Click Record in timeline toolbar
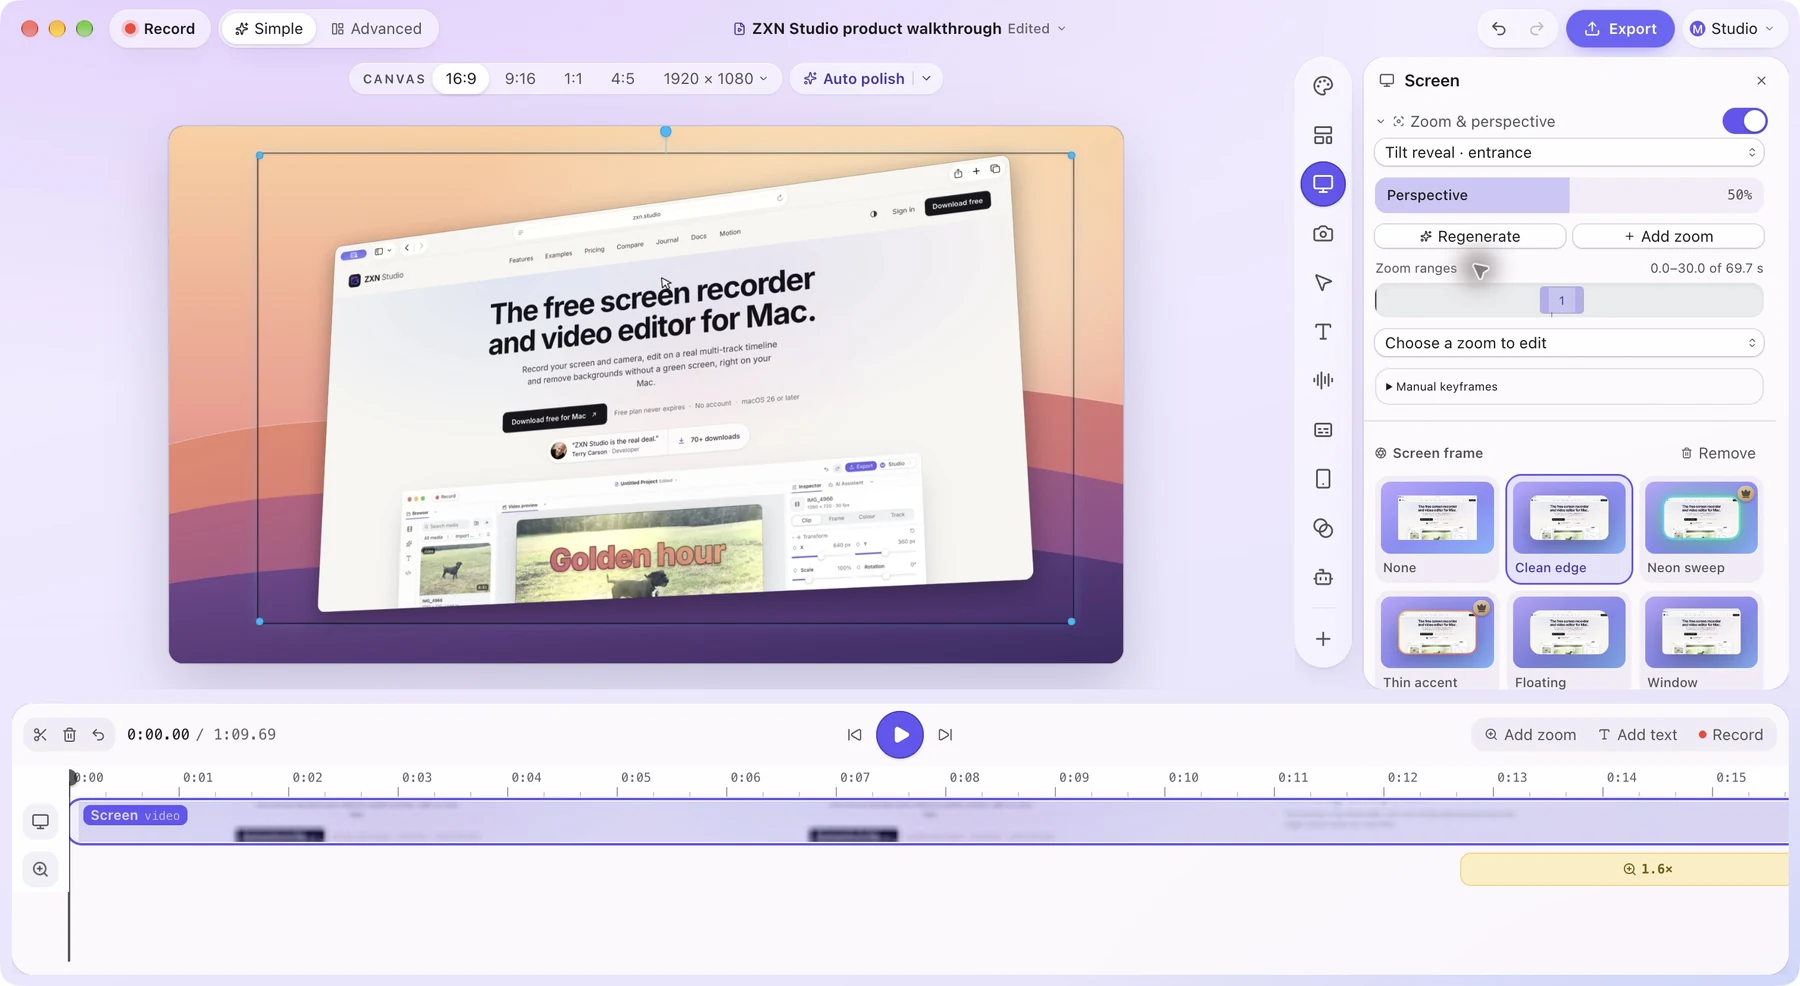 pos(1731,735)
